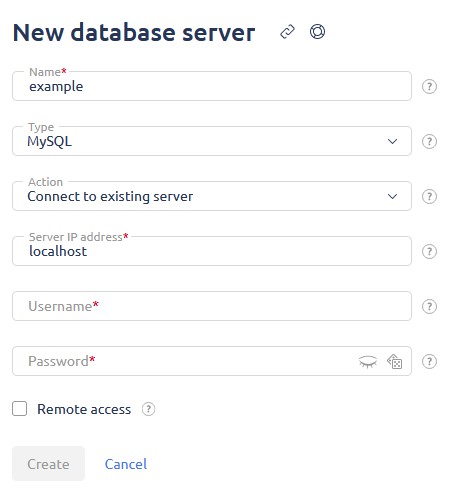Show help hint for Password field
This screenshot has height=491, width=454.
[x=429, y=362]
